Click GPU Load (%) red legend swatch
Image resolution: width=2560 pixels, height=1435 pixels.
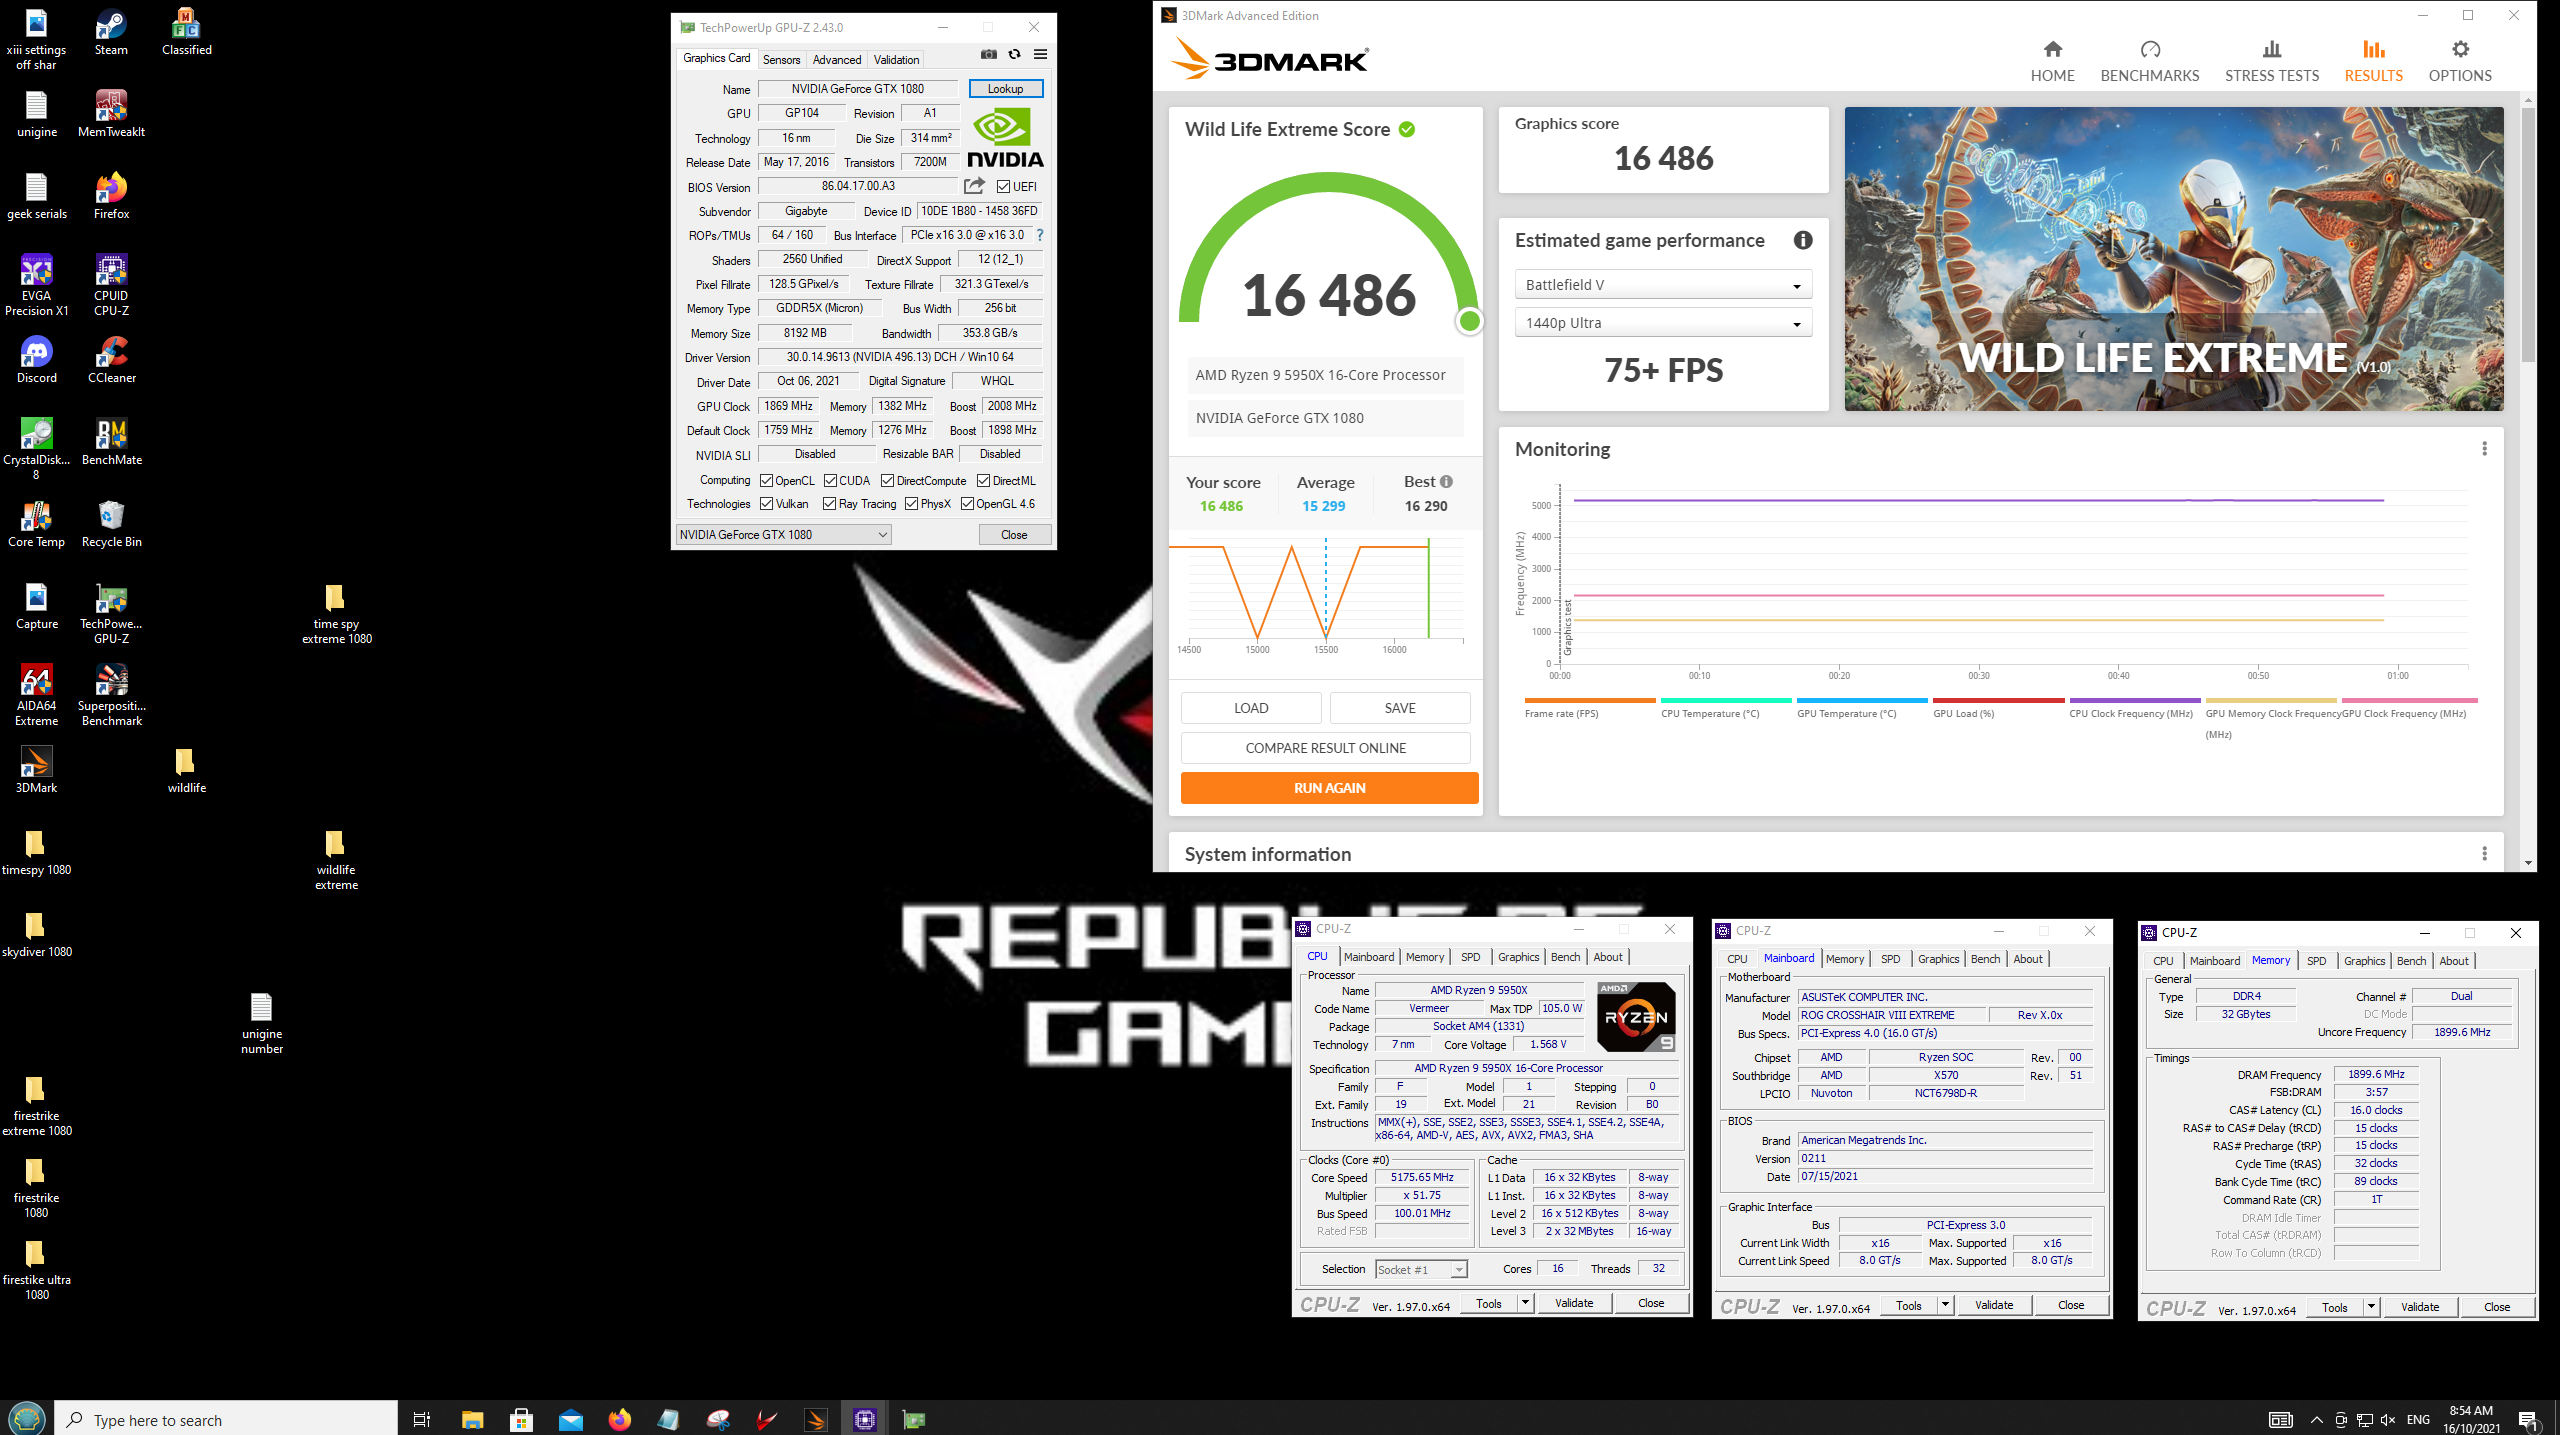[1998, 700]
